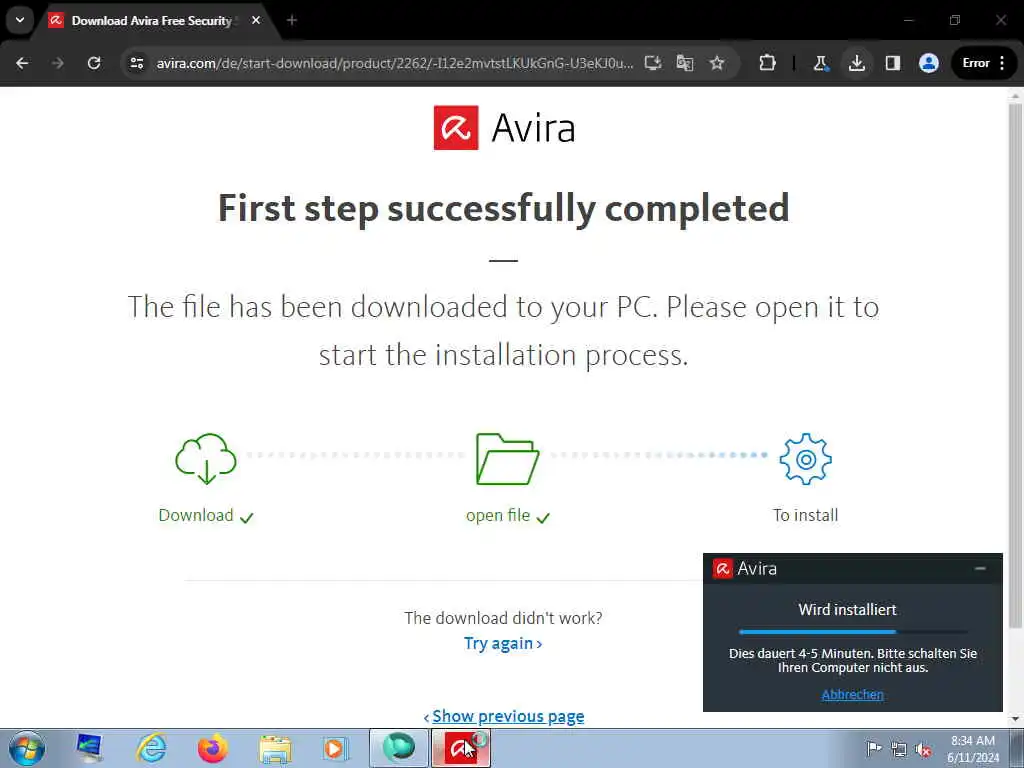
Task: Click the Show previous page link
Action: point(507,716)
